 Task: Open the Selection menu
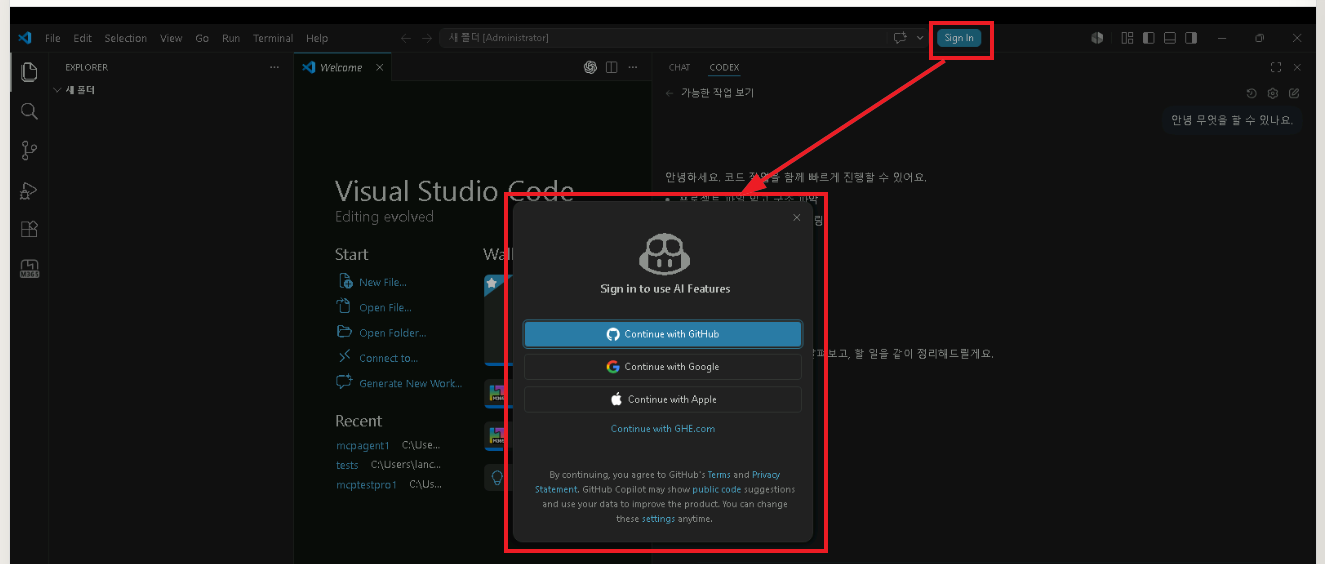pos(125,38)
